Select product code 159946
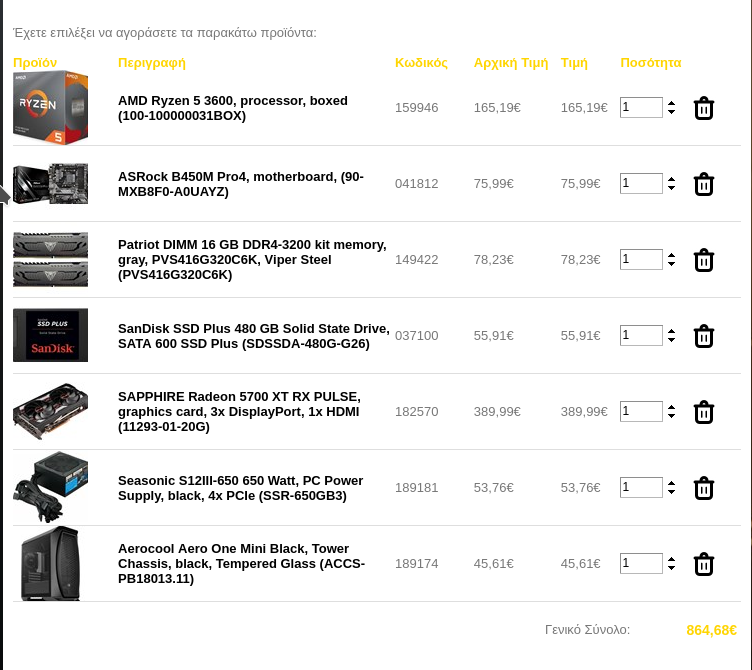The width and height of the screenshot is (752, 670). pyautogui.click(x=416, y=107)
